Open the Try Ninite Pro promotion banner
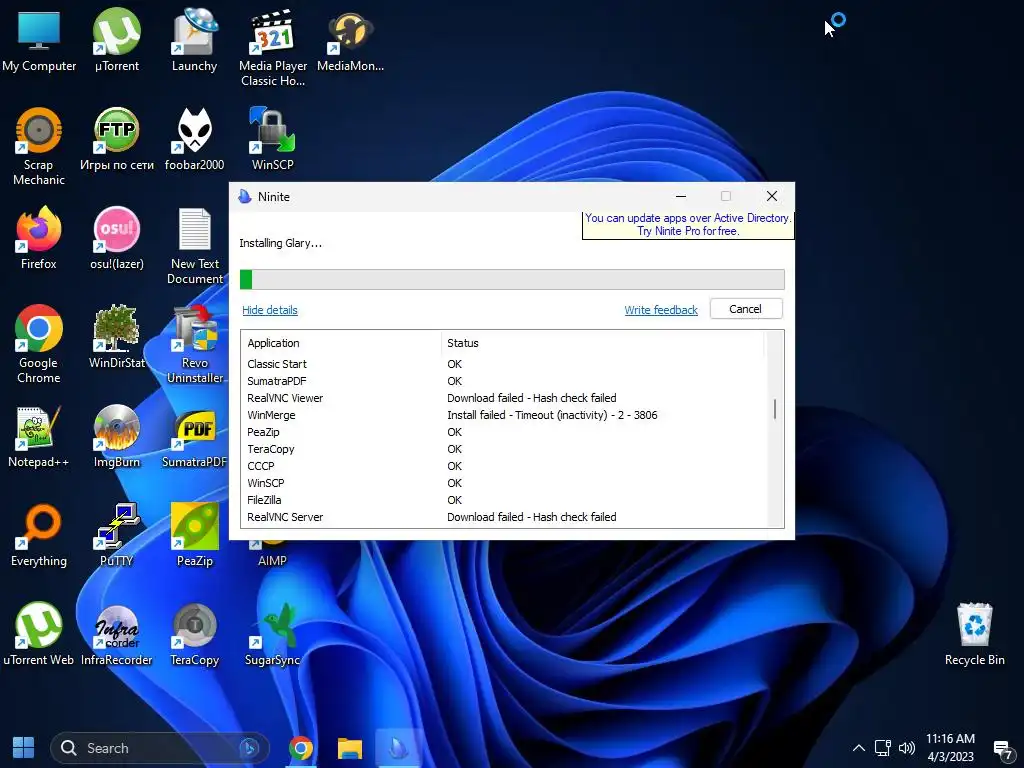 pyautogui.click(x=688, y=225)
